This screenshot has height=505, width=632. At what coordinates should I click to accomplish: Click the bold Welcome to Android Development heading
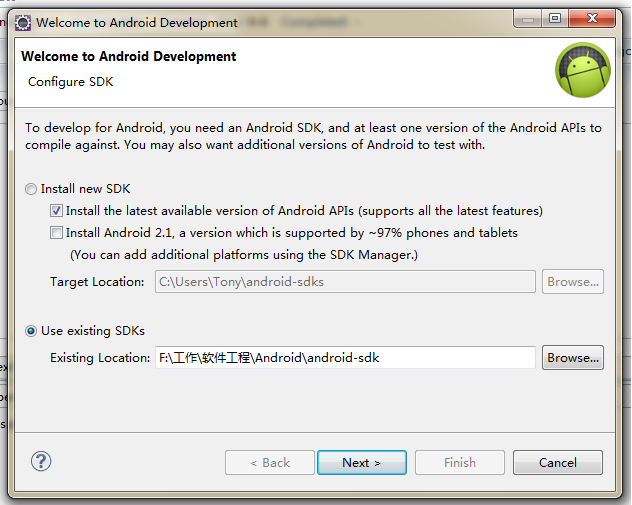tap(129, 56)
